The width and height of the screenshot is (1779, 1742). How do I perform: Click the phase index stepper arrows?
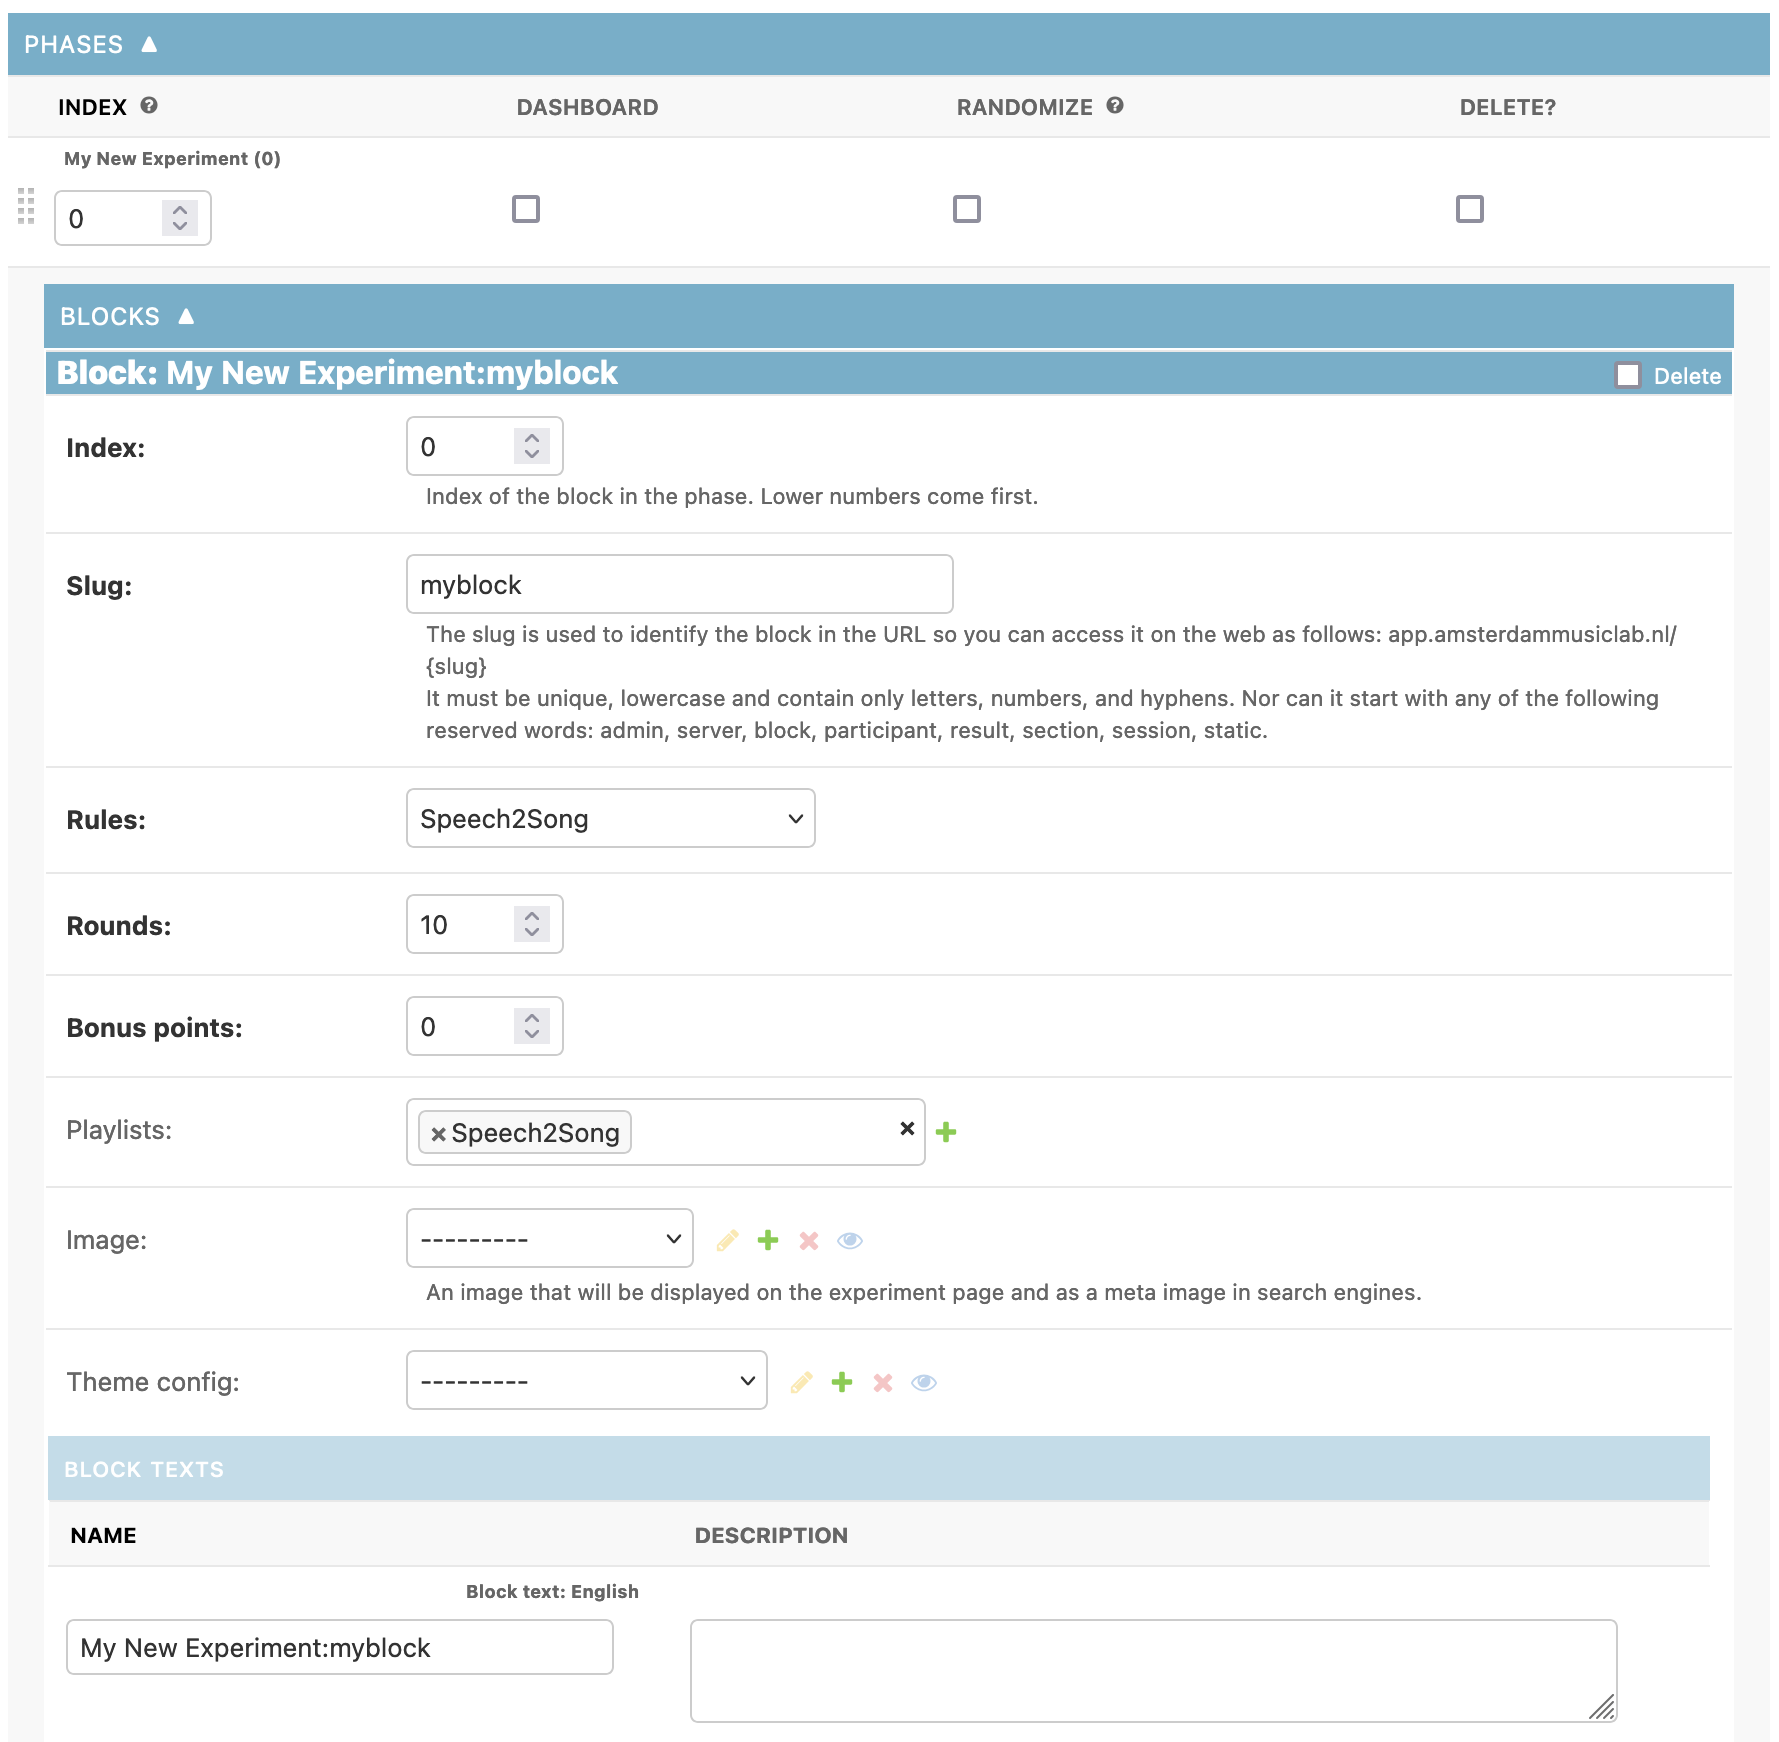(180, 218)
